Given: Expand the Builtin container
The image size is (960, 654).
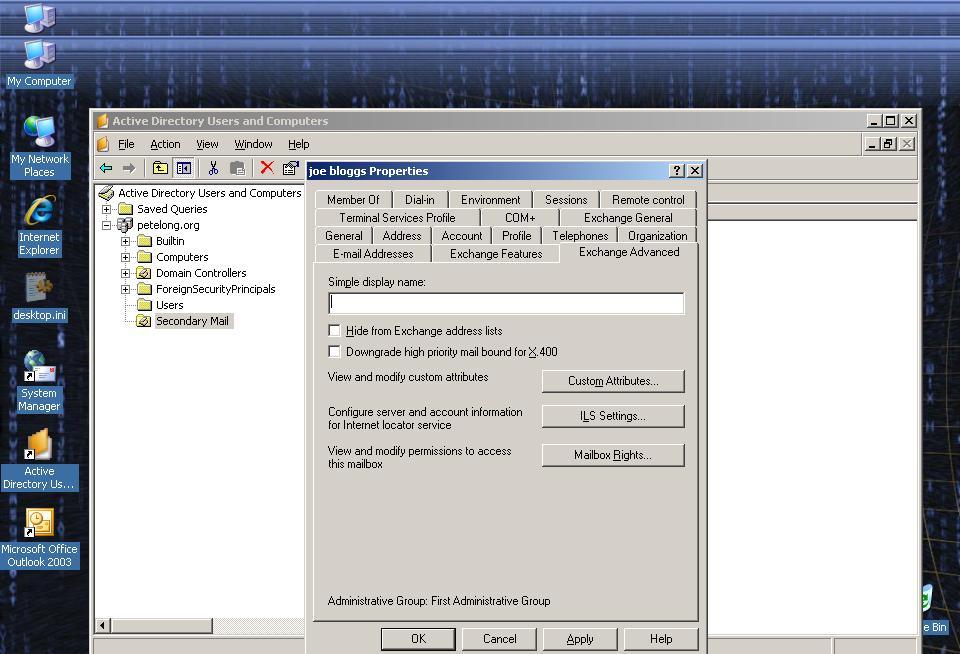Looking at the screenshot, I should click(126, 241).
